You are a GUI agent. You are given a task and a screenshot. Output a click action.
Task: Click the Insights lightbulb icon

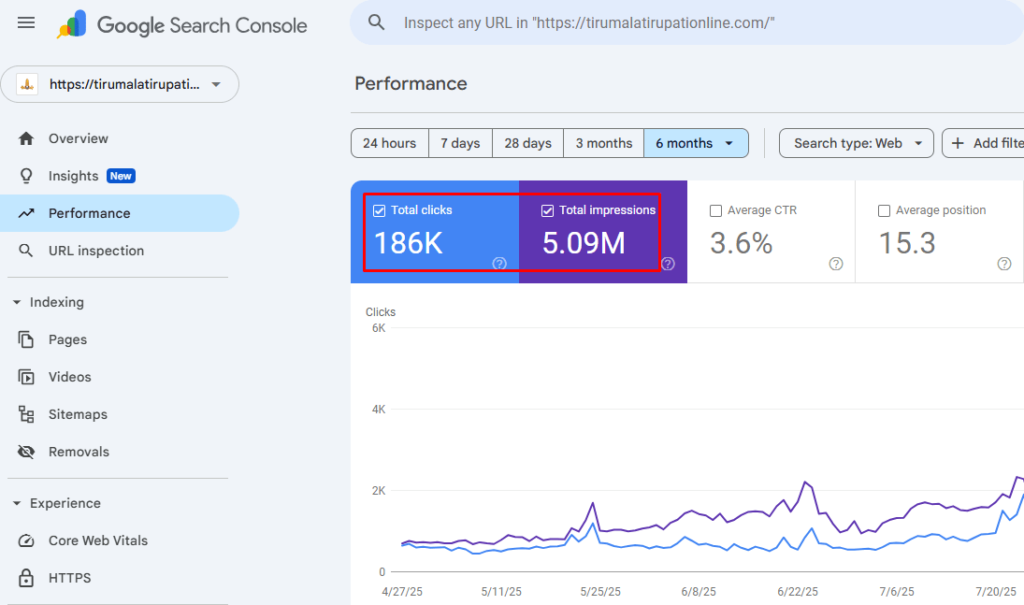27,176
